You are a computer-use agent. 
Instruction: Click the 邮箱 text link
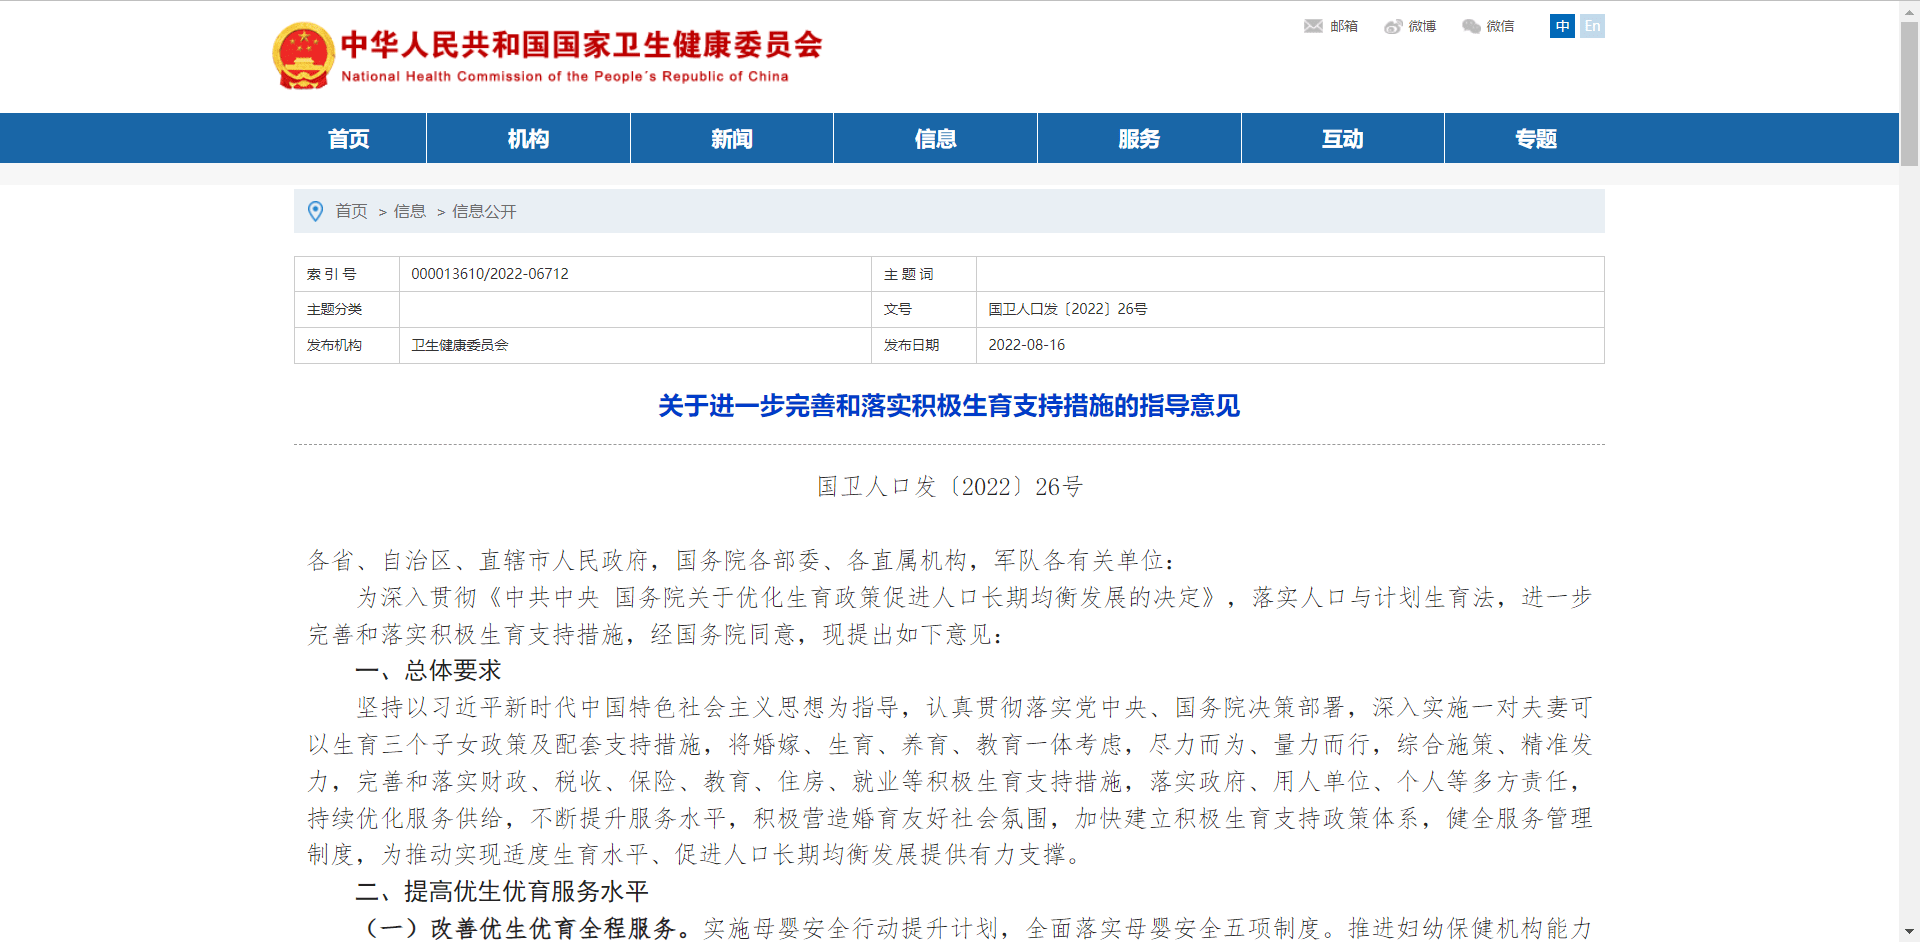(x=1344, y=26)
